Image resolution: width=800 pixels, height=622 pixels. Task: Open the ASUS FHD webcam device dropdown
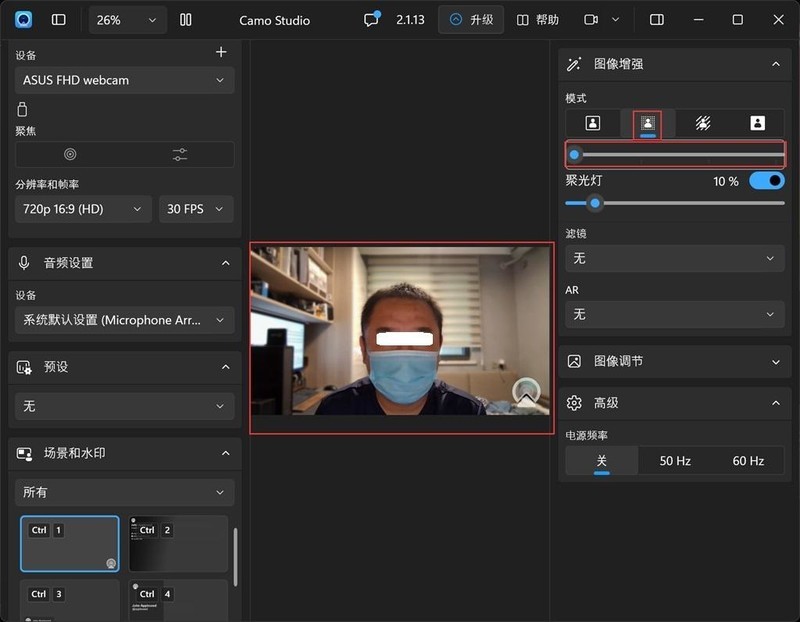coord(125,80)
